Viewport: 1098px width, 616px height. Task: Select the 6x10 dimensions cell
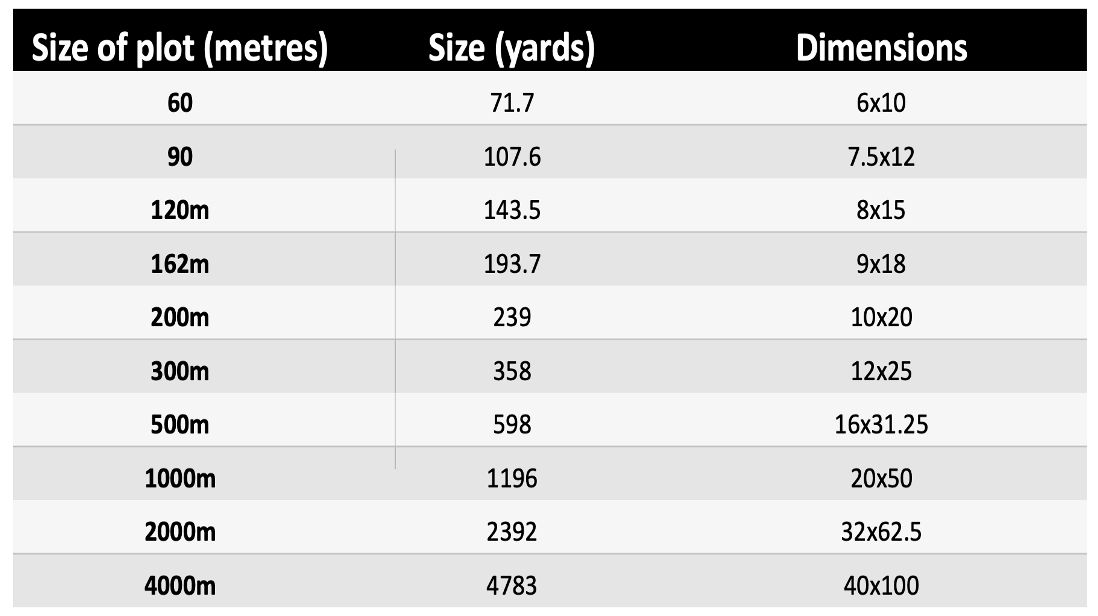[x=881, y=103]
